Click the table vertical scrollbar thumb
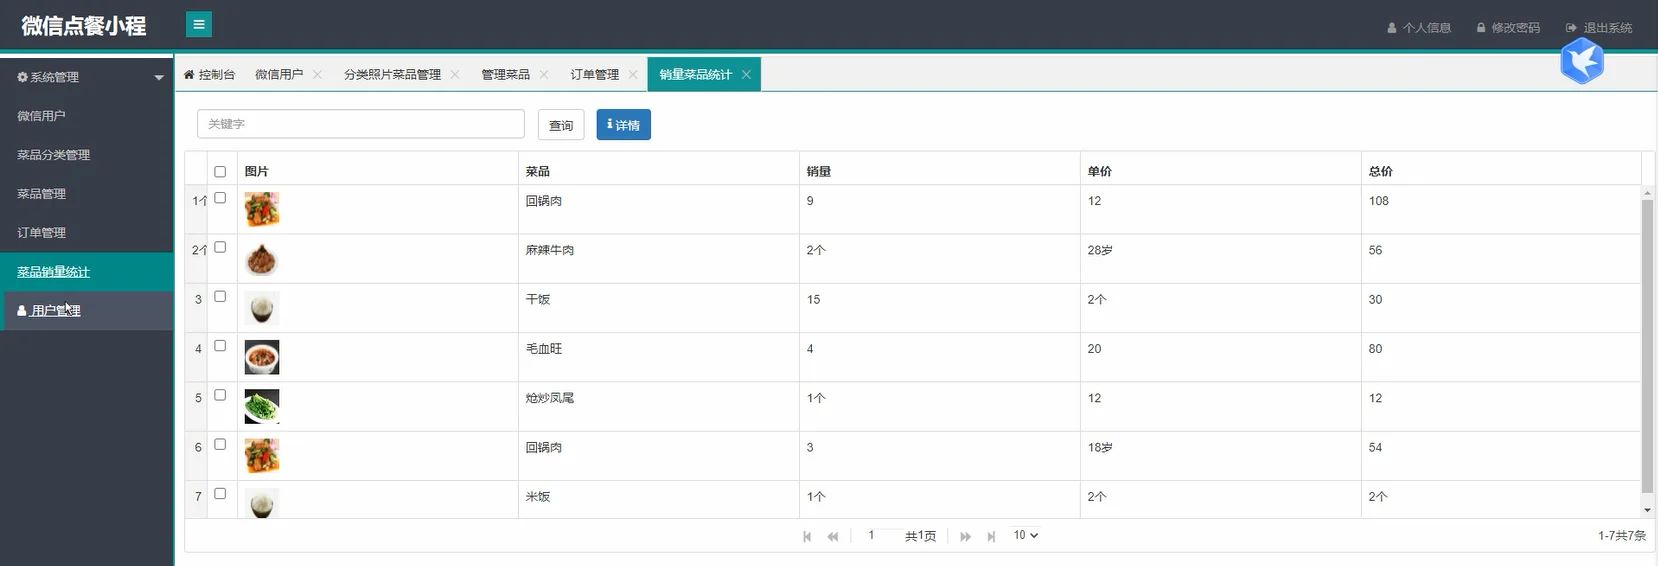Screen dimensions: 1658x566 point(1647,345)
